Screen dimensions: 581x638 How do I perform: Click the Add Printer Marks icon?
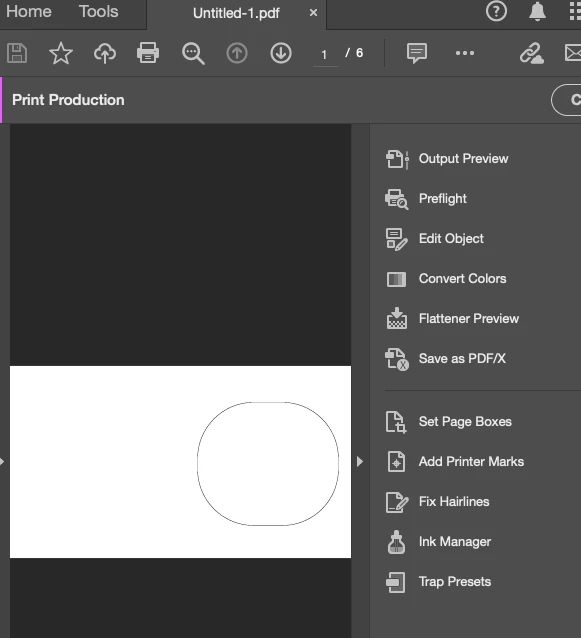(396, 462)
